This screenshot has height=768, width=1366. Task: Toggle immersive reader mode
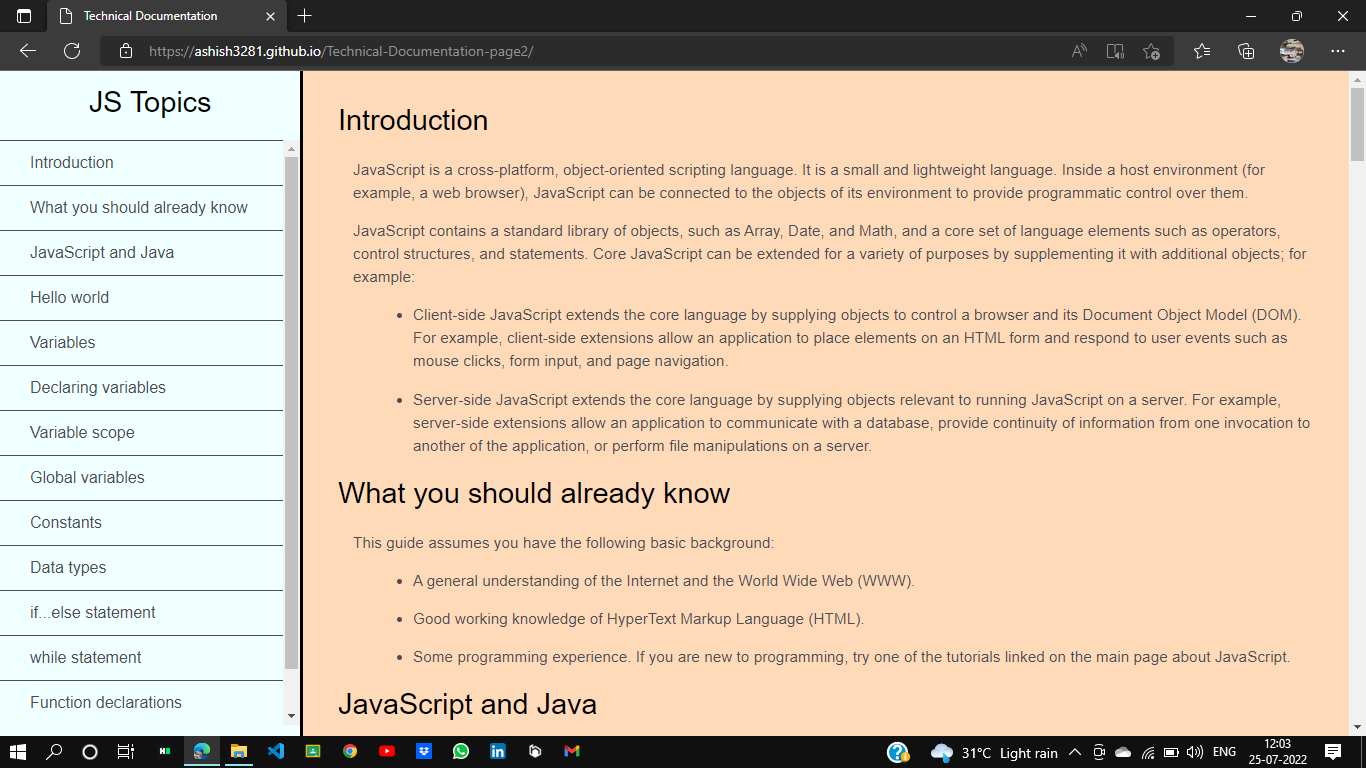(x=1114, y=50)
